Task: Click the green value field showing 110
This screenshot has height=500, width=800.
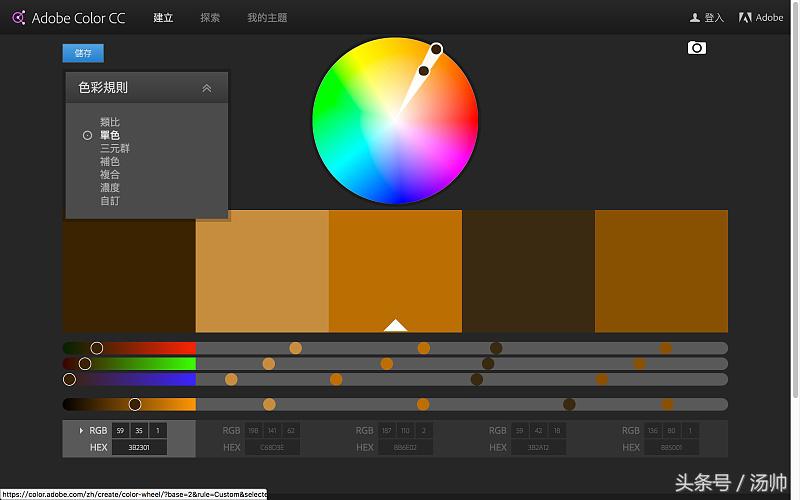Action: (x=405, y=431)
